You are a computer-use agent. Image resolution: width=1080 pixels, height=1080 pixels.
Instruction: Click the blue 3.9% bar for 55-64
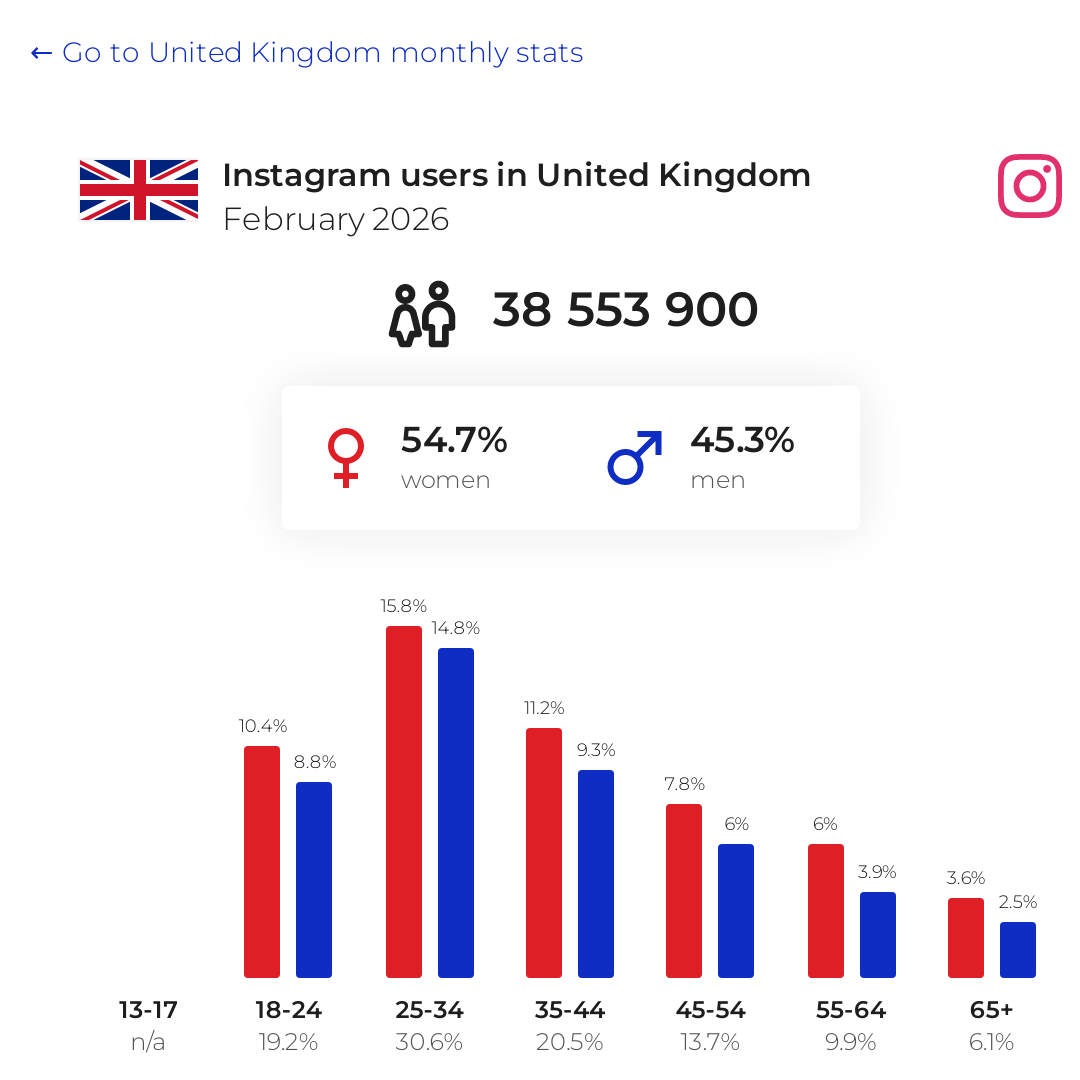point(878,935)
